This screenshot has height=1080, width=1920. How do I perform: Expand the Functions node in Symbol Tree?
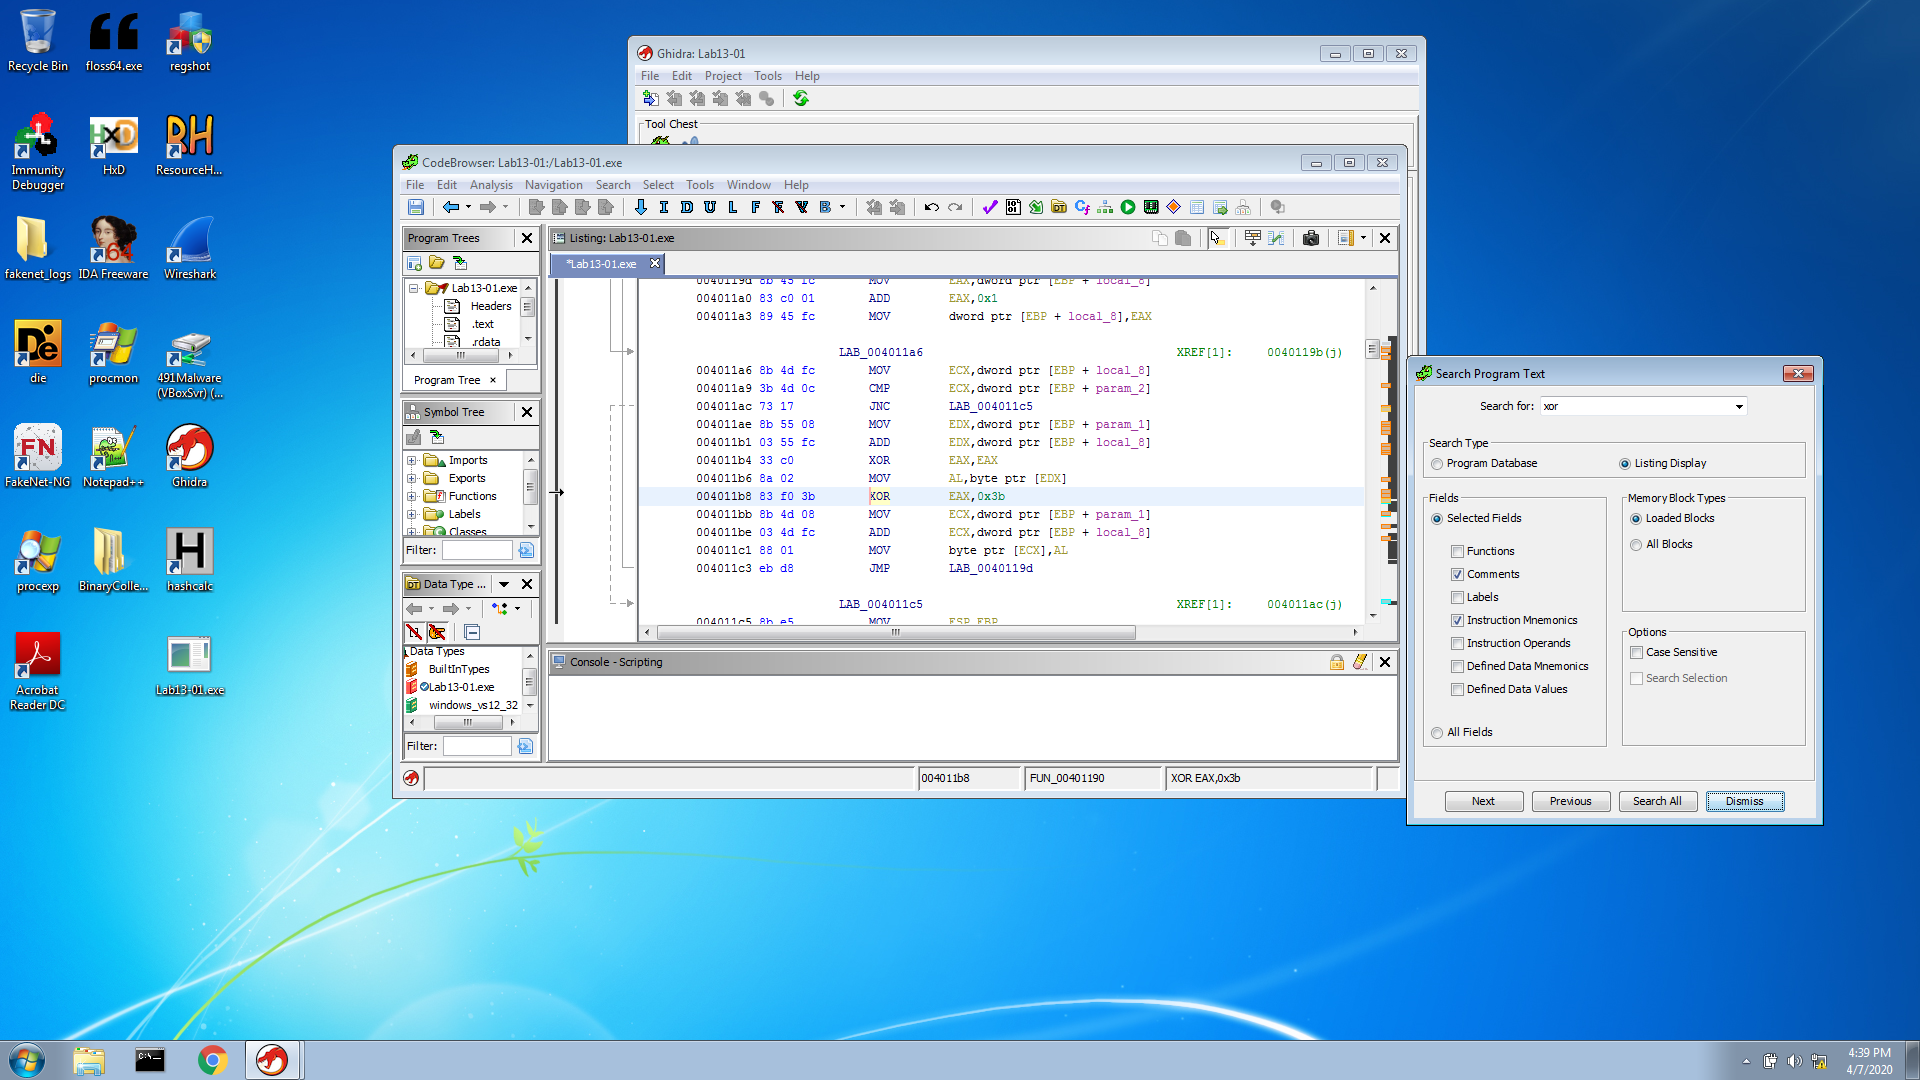411,497
